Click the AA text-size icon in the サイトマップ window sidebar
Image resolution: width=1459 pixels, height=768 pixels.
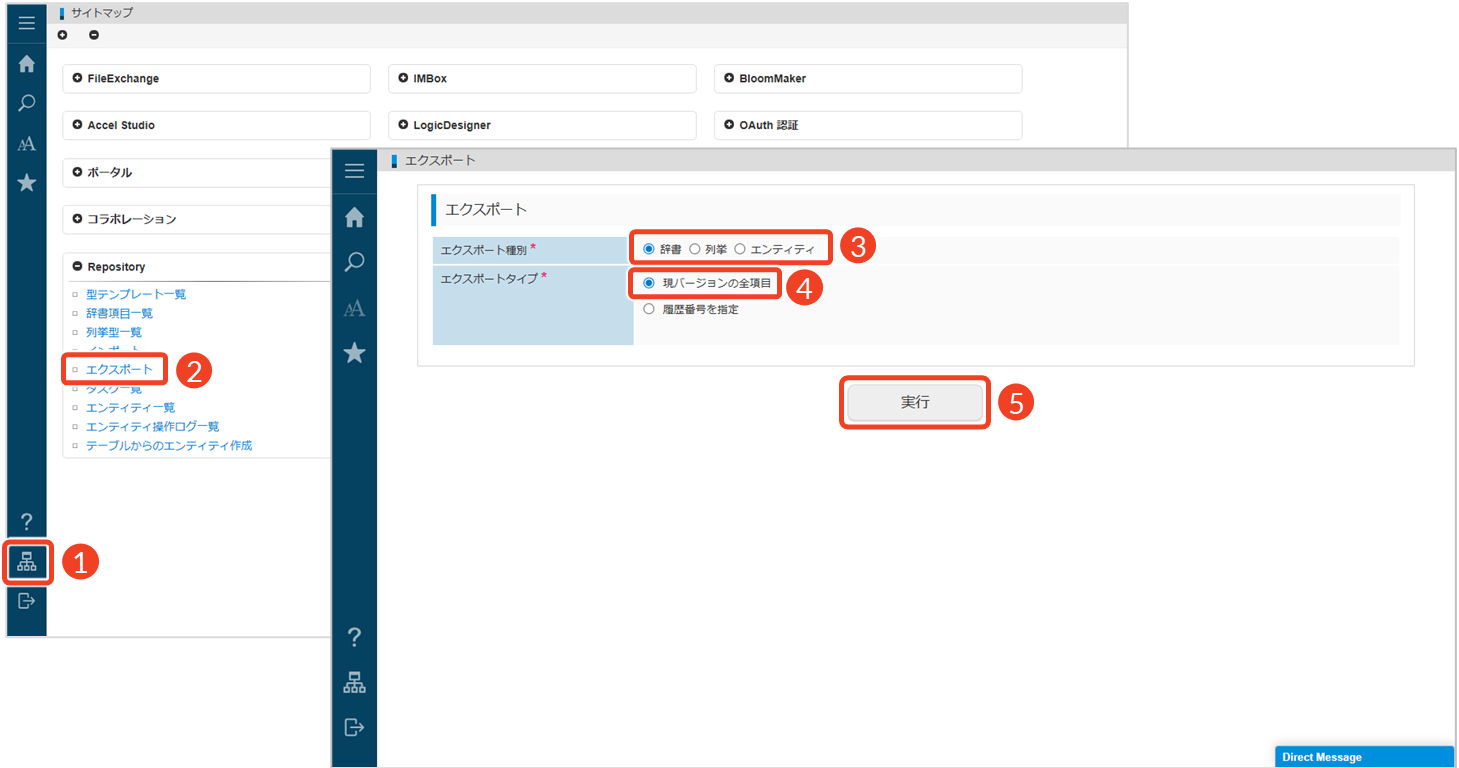coord(27,144)
